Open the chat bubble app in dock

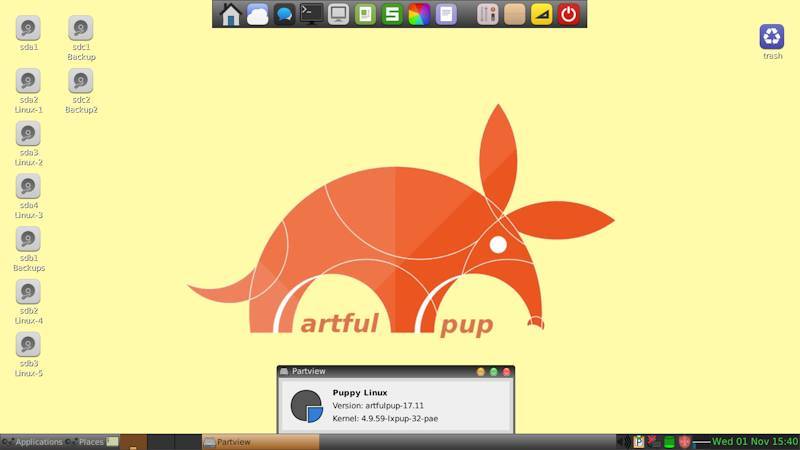[284, 14]
